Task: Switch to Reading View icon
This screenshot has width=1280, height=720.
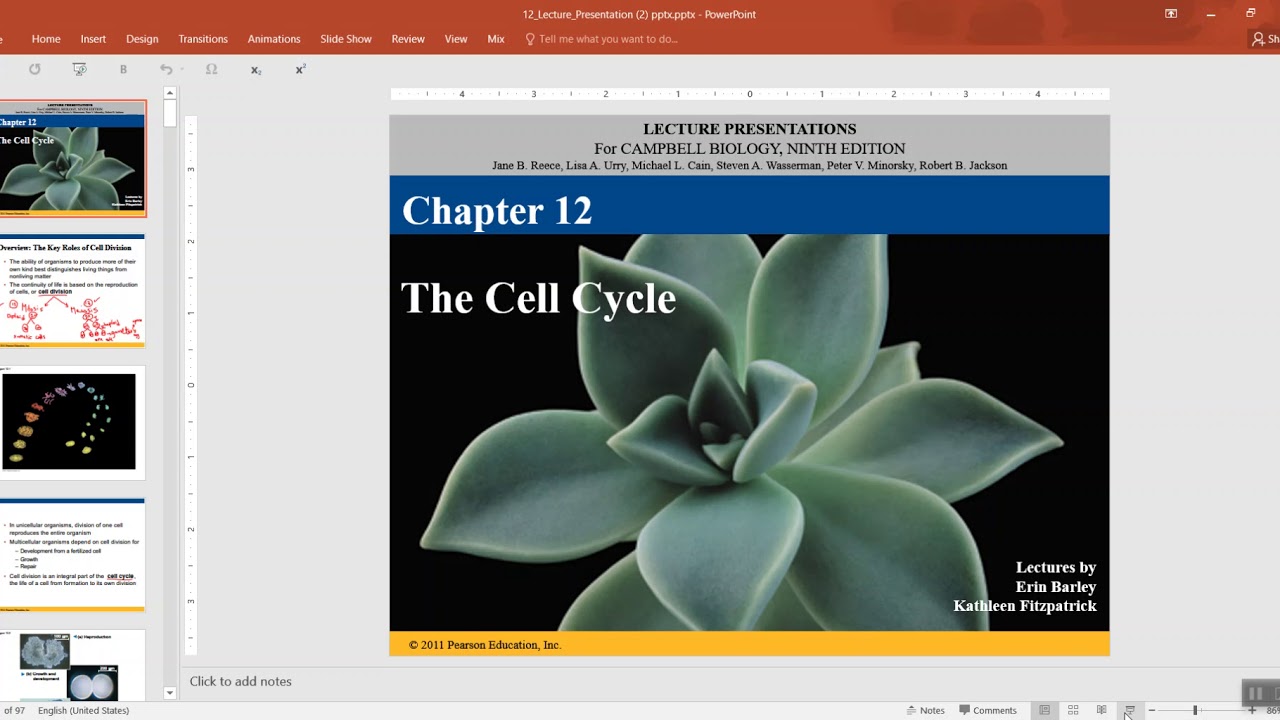Action: [x=1101, y=710]
